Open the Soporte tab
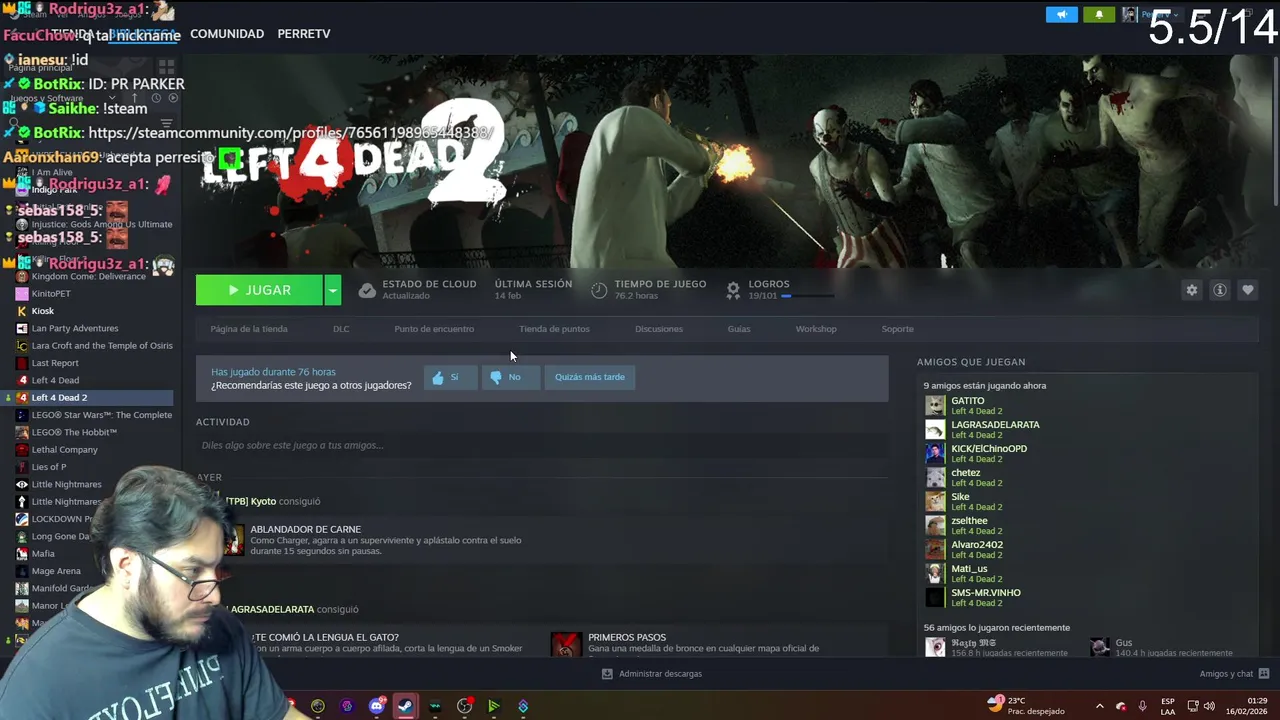This screenshot has height=720, width=1280. coord(897,329)
